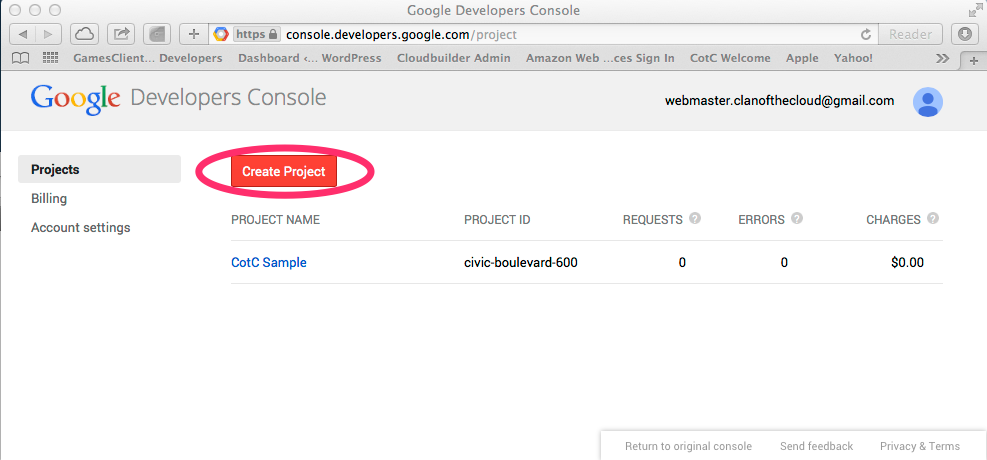
Task: Open the Amazon Web …ces Sign In bookmark
Action: pyautogui.click(x=600, y=58)
